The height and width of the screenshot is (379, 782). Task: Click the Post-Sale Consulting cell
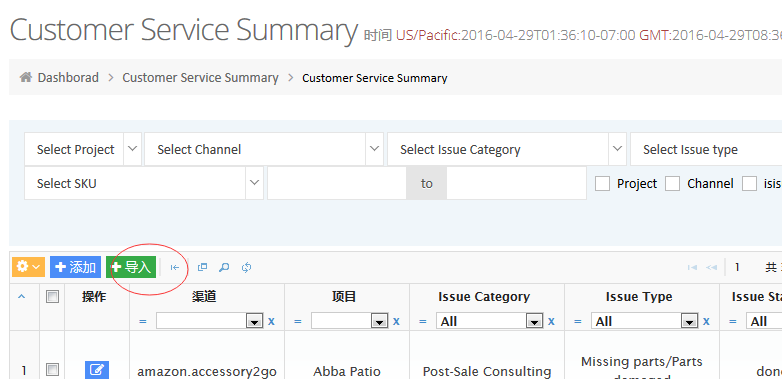pyautogui.click(x=487, y=372)
